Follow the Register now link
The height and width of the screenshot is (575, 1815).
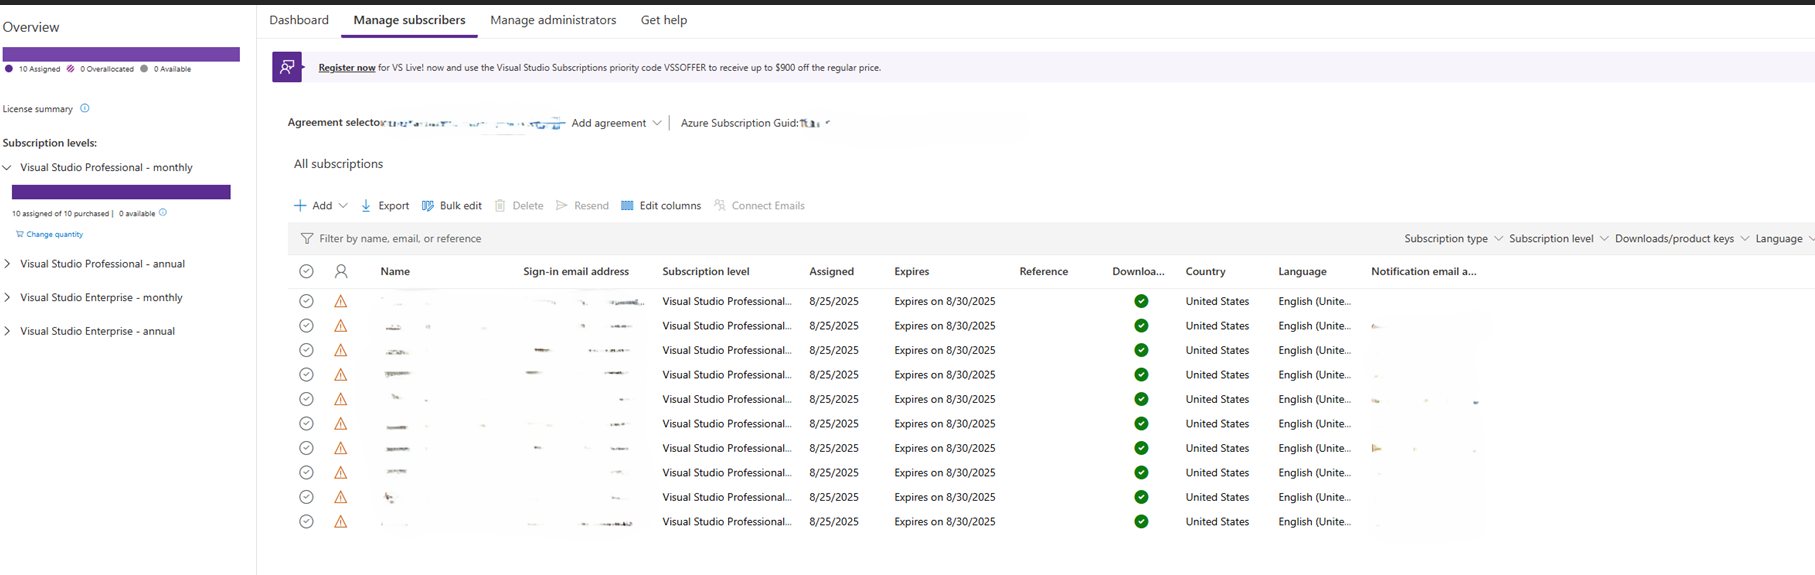(347, 68)
